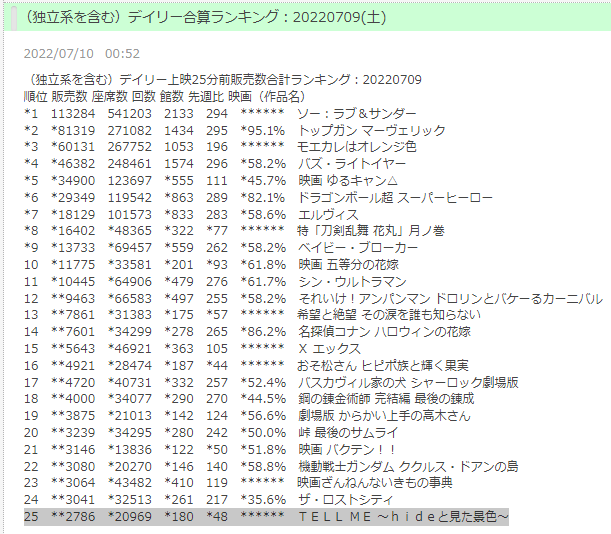This screenshot has height=534, width=611.
Task: Click seat count 267752
Action: click(x=129, y=147)
